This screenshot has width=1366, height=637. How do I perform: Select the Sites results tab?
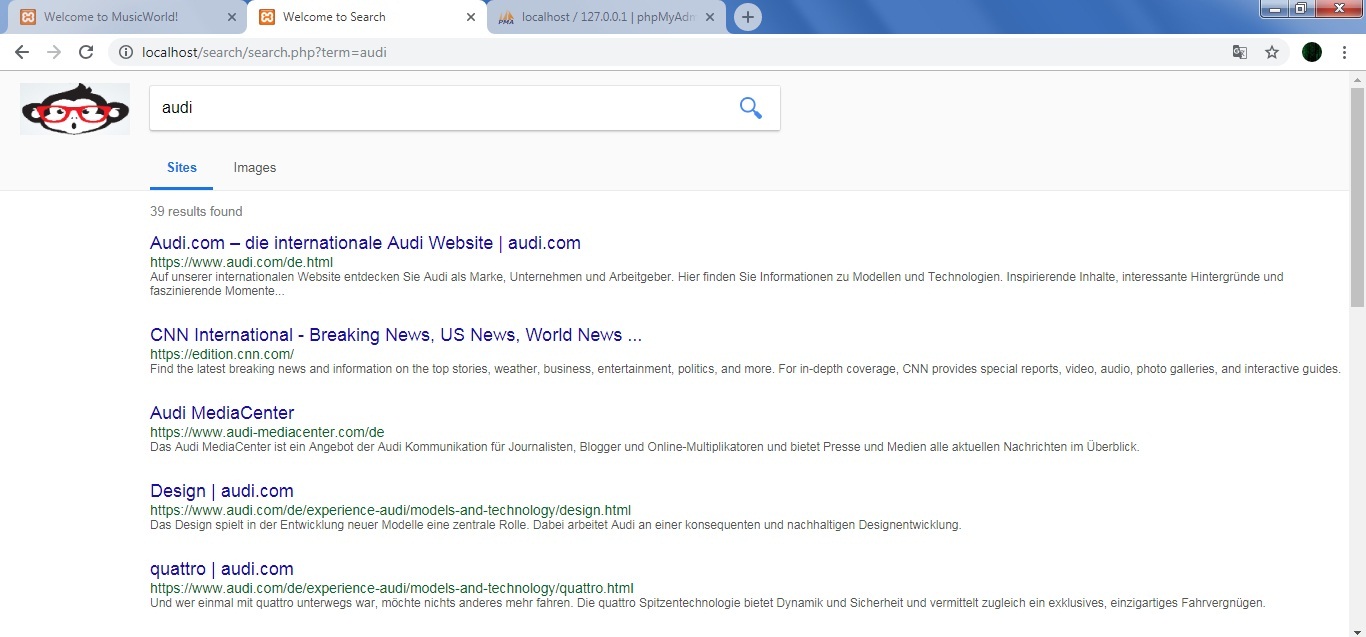click(182, 168)
